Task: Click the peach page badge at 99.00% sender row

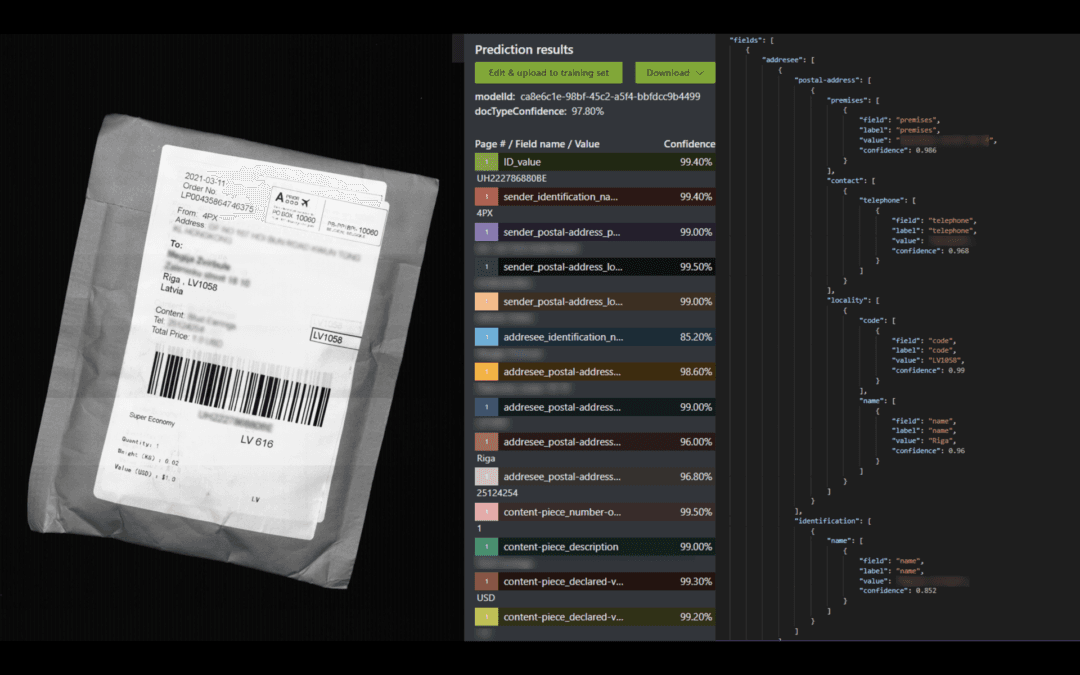Action: [x=486, y=302]
